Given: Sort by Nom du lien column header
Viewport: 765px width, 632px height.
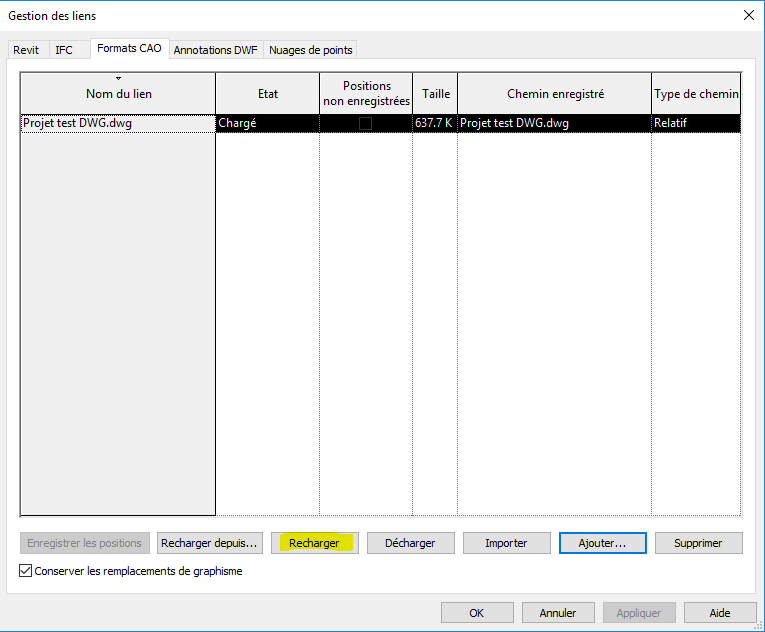Looking at the screenshot, I should coord(118,94).
